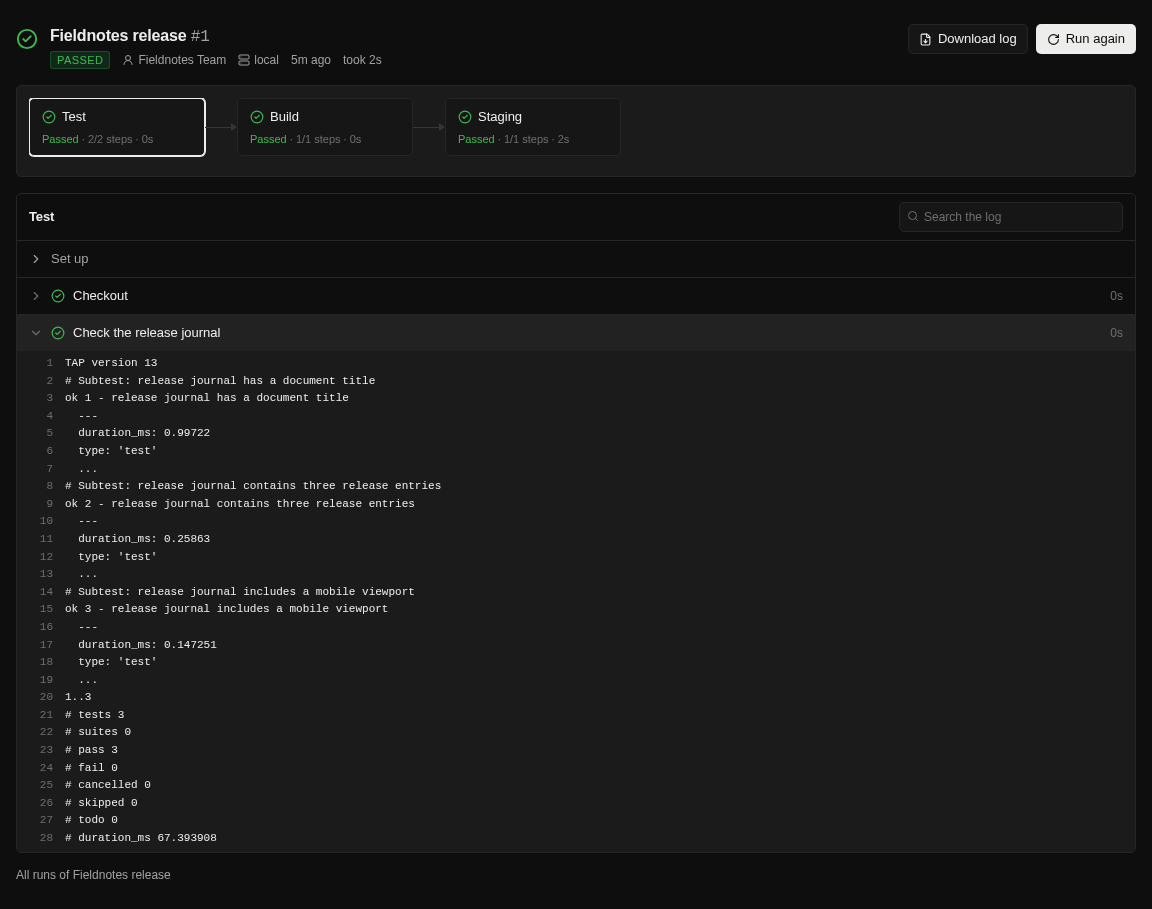Click log line # cancelled 0
The width and height of the screenshot is (1152, 909).
pos(108,785)
